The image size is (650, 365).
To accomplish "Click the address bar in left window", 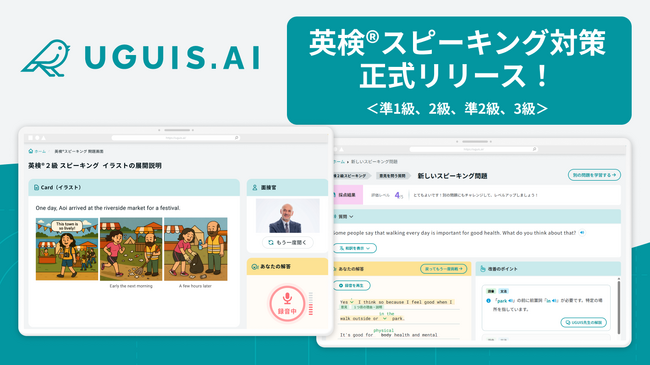I will (x=175, y=138).
